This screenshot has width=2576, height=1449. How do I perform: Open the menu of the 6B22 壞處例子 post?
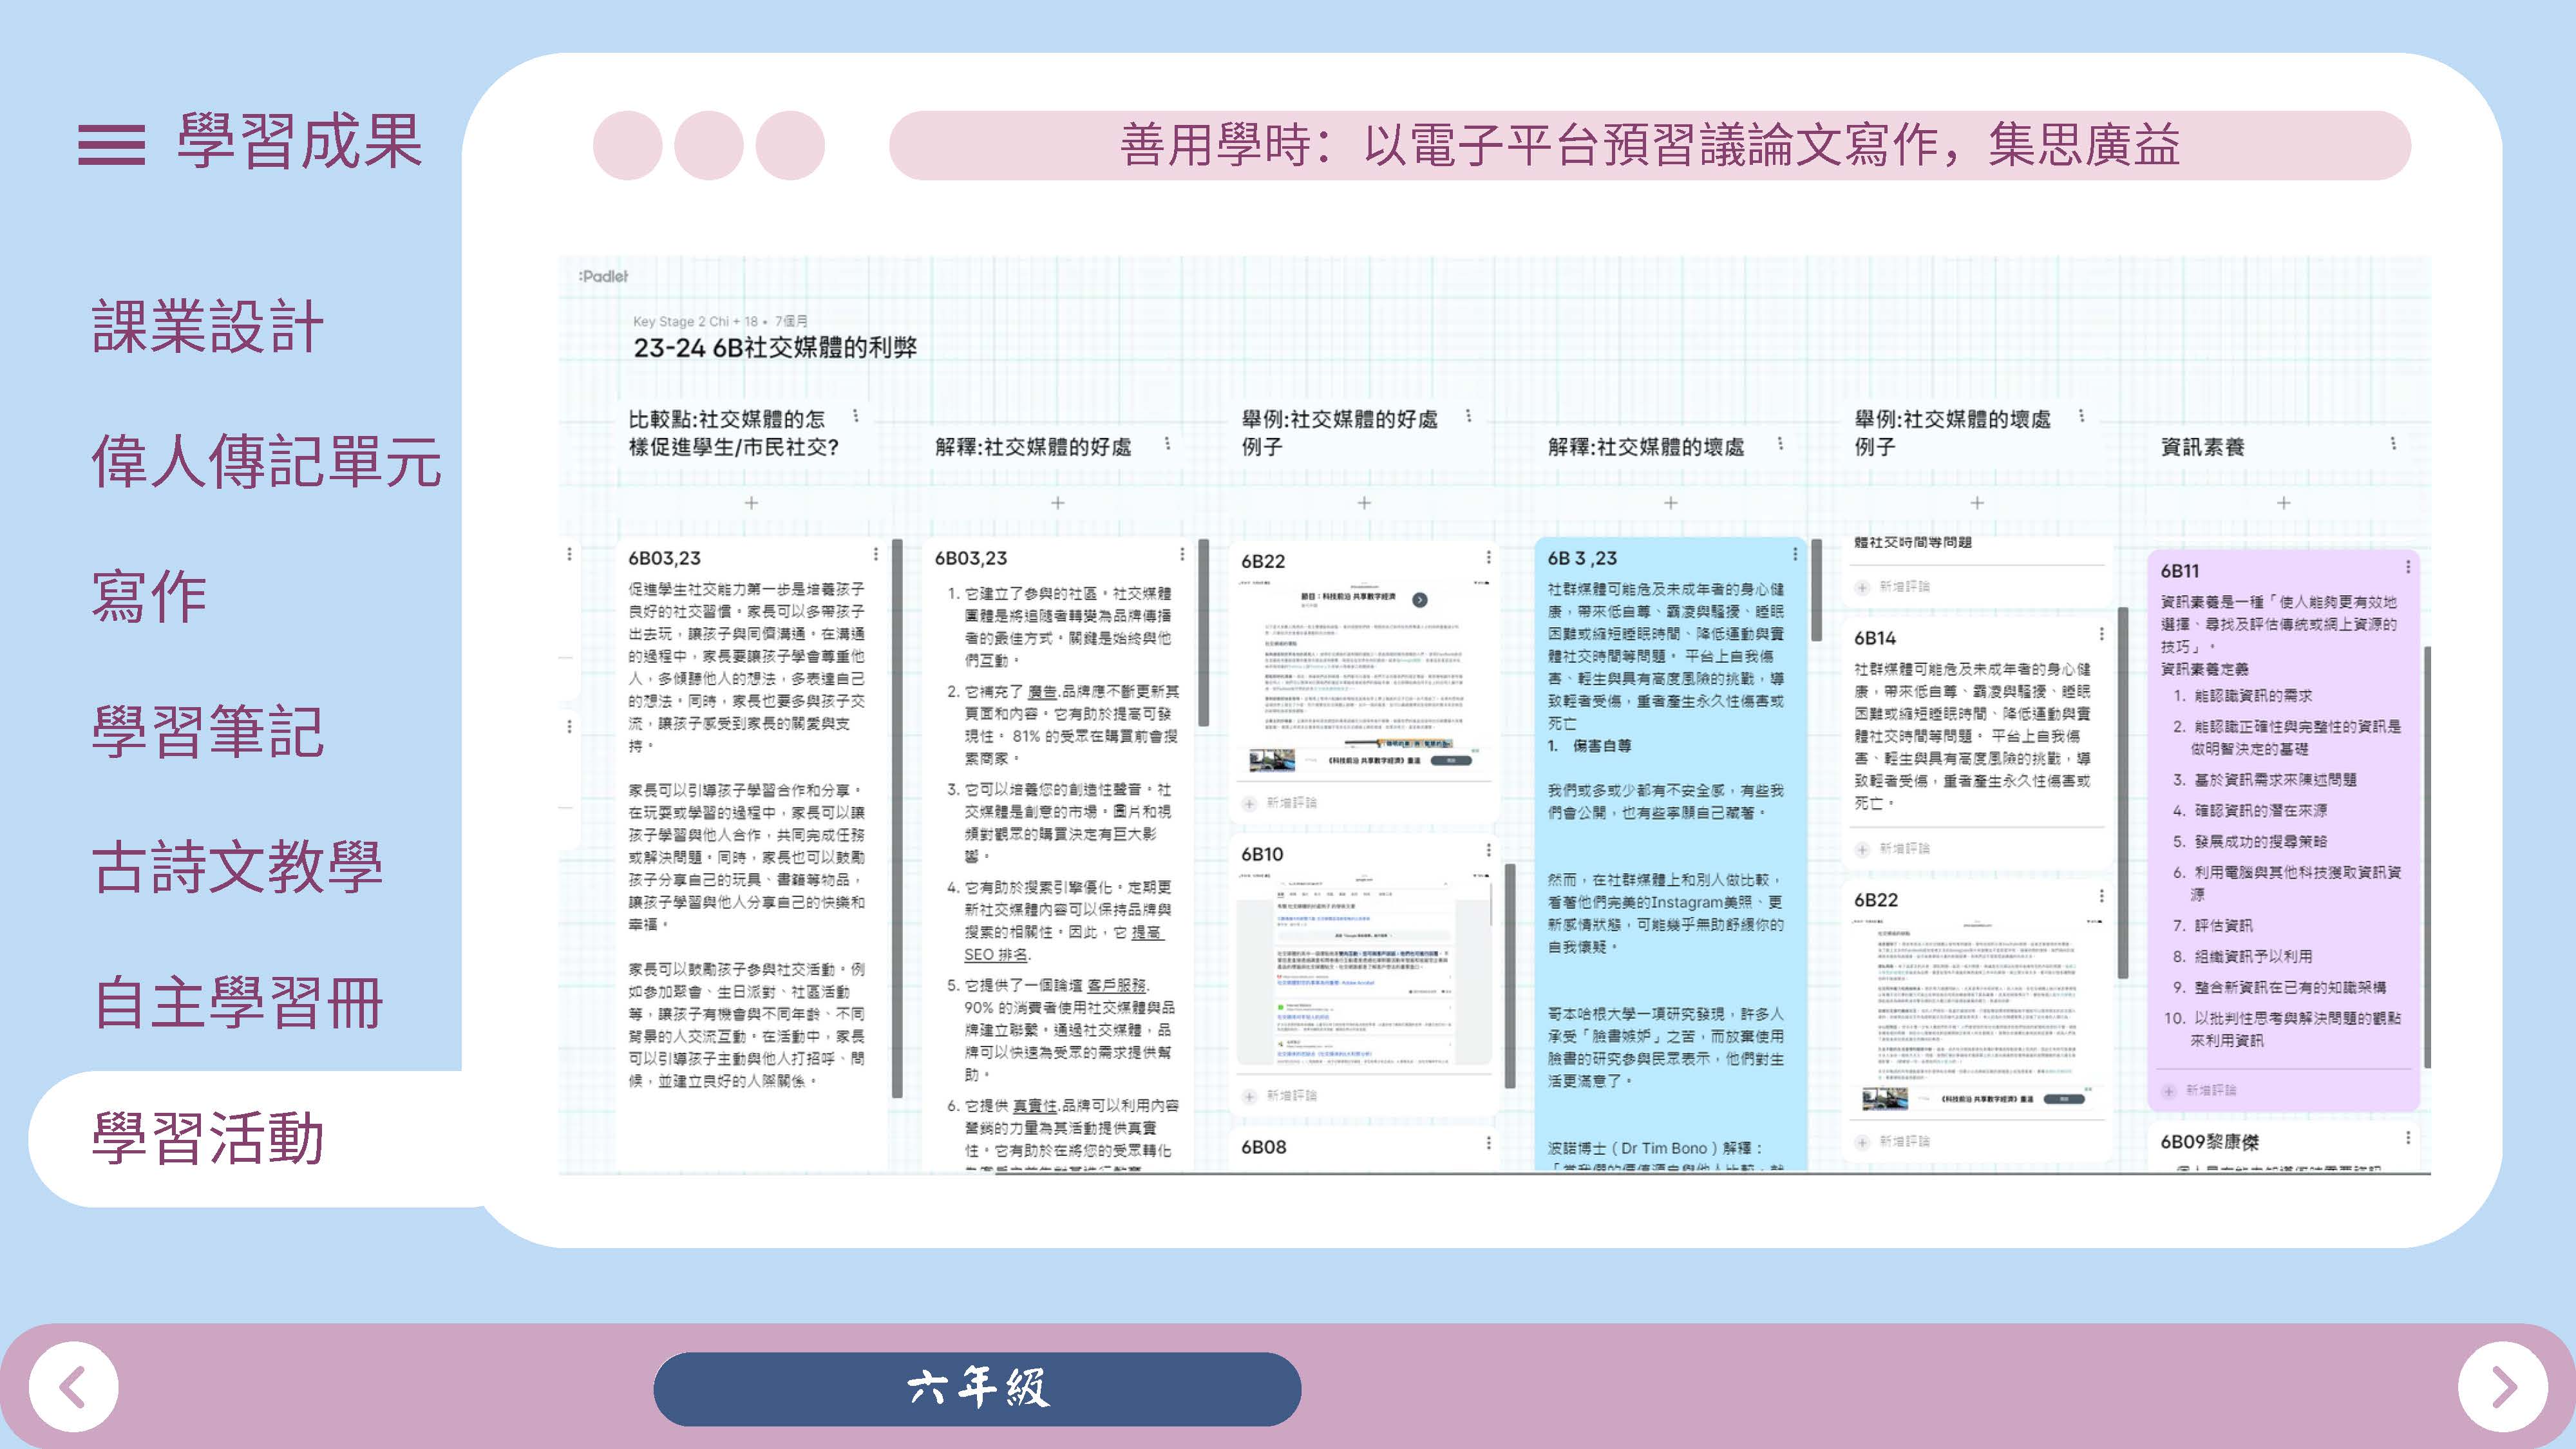pyautogui.click(x=2101, y=896)
